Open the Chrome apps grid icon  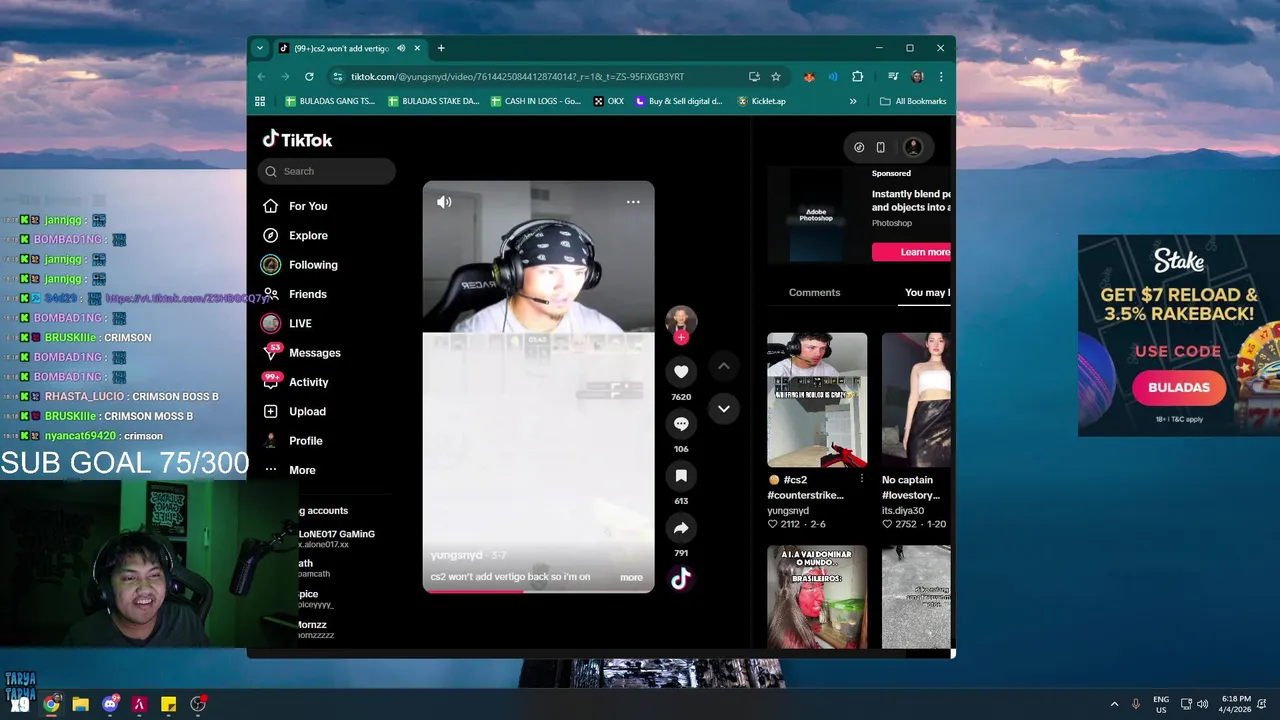[260, 101]
